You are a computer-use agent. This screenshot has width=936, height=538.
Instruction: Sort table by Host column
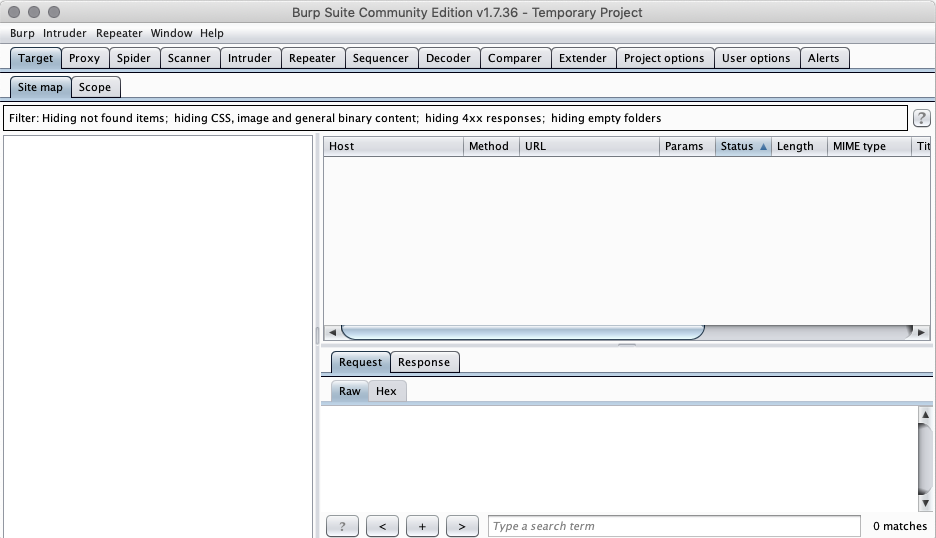[393, 146]
